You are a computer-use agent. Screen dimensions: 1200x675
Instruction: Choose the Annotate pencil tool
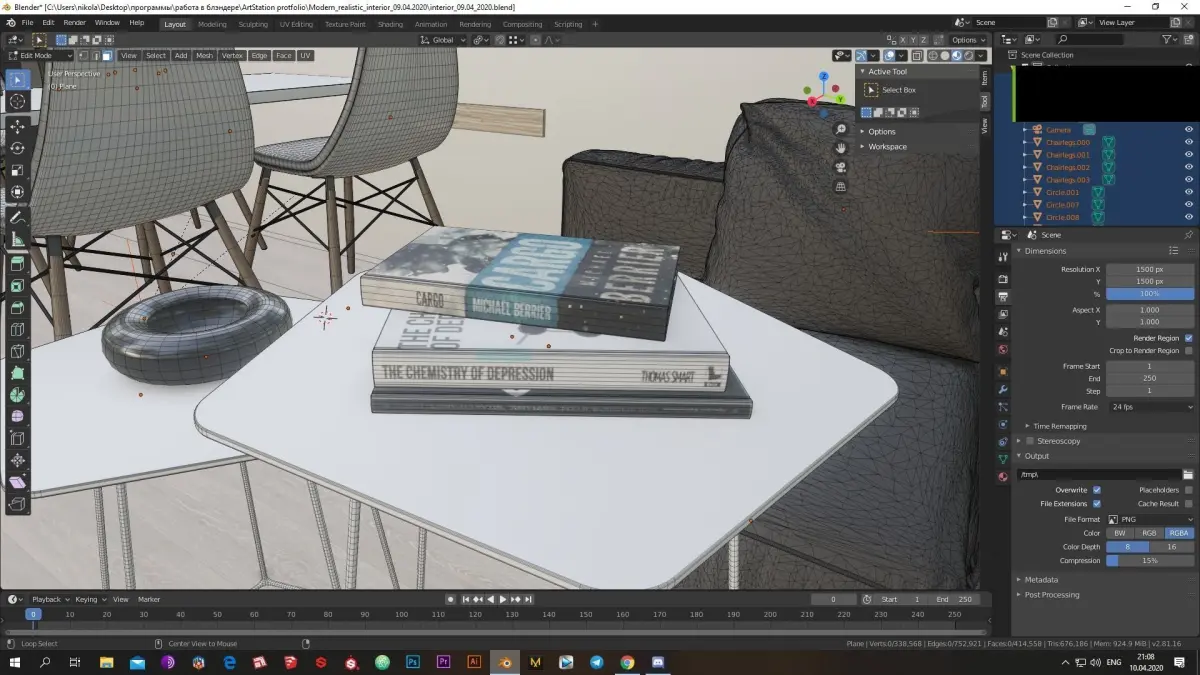click(18, 217)
